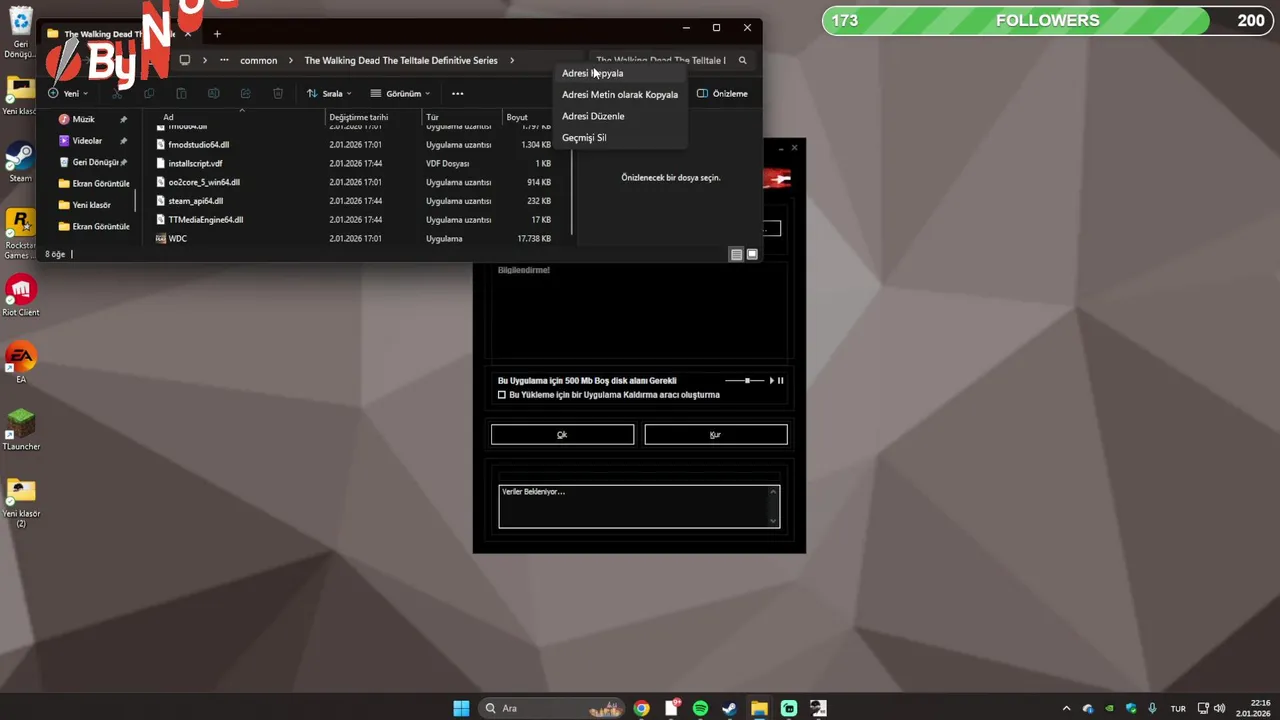The width and height of the screenshot is (1280, 720).
Task: Choose Adresi Düzenle in the context menu
Action: 620,116
